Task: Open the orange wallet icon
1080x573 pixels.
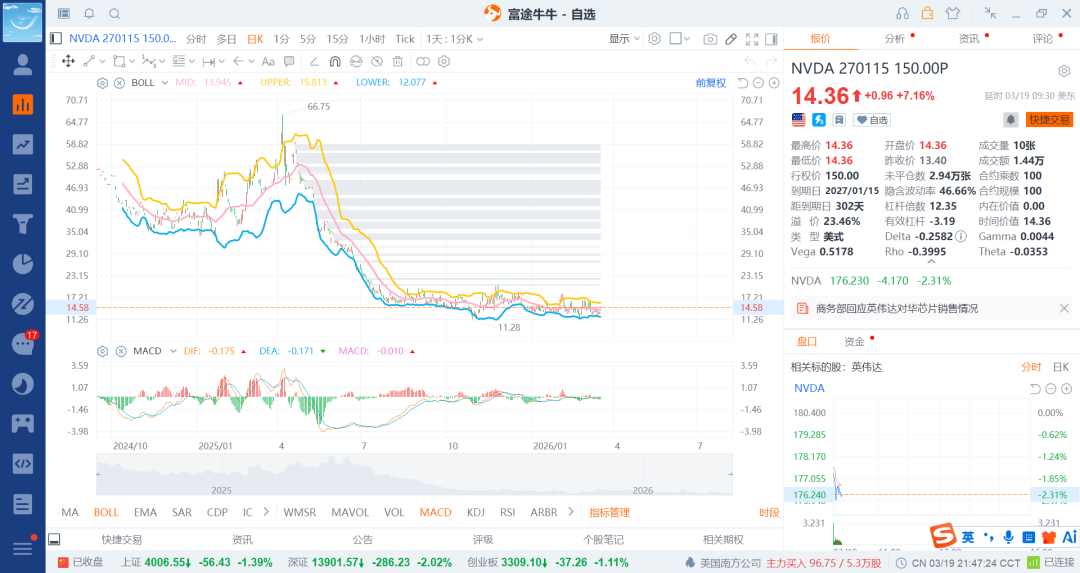Action: [x=927, y=13]
